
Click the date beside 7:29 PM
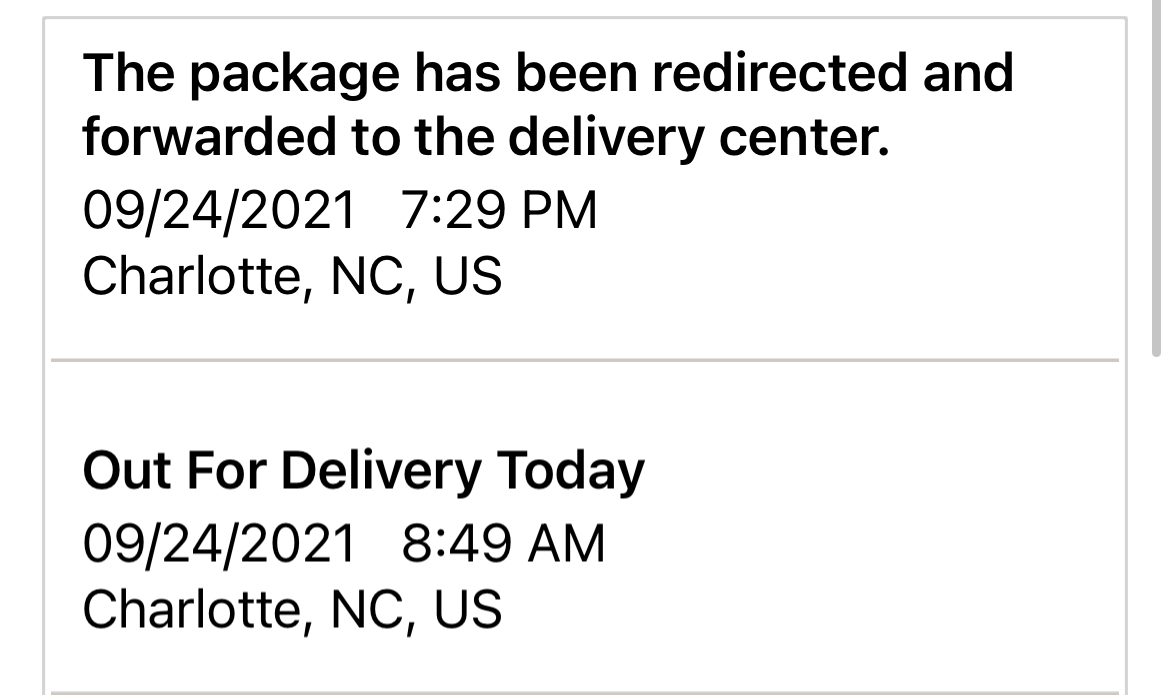[219, 211]
